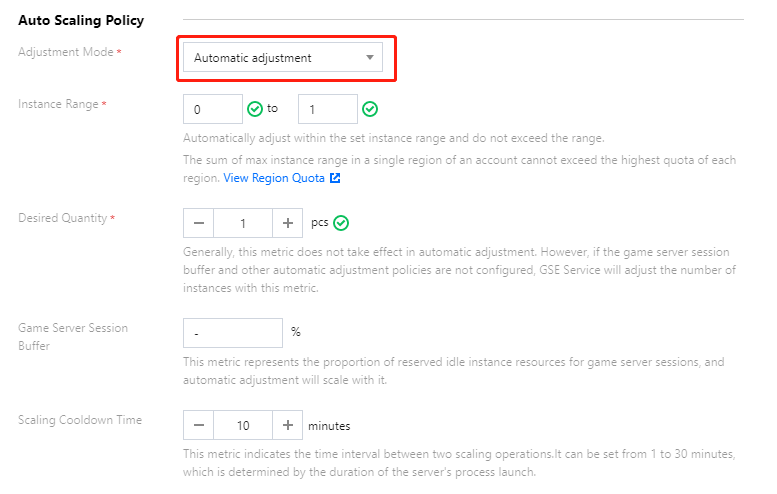777x494 pixels.
Task: Click external link icon beside Region Quota
Action: coord(335,178)
